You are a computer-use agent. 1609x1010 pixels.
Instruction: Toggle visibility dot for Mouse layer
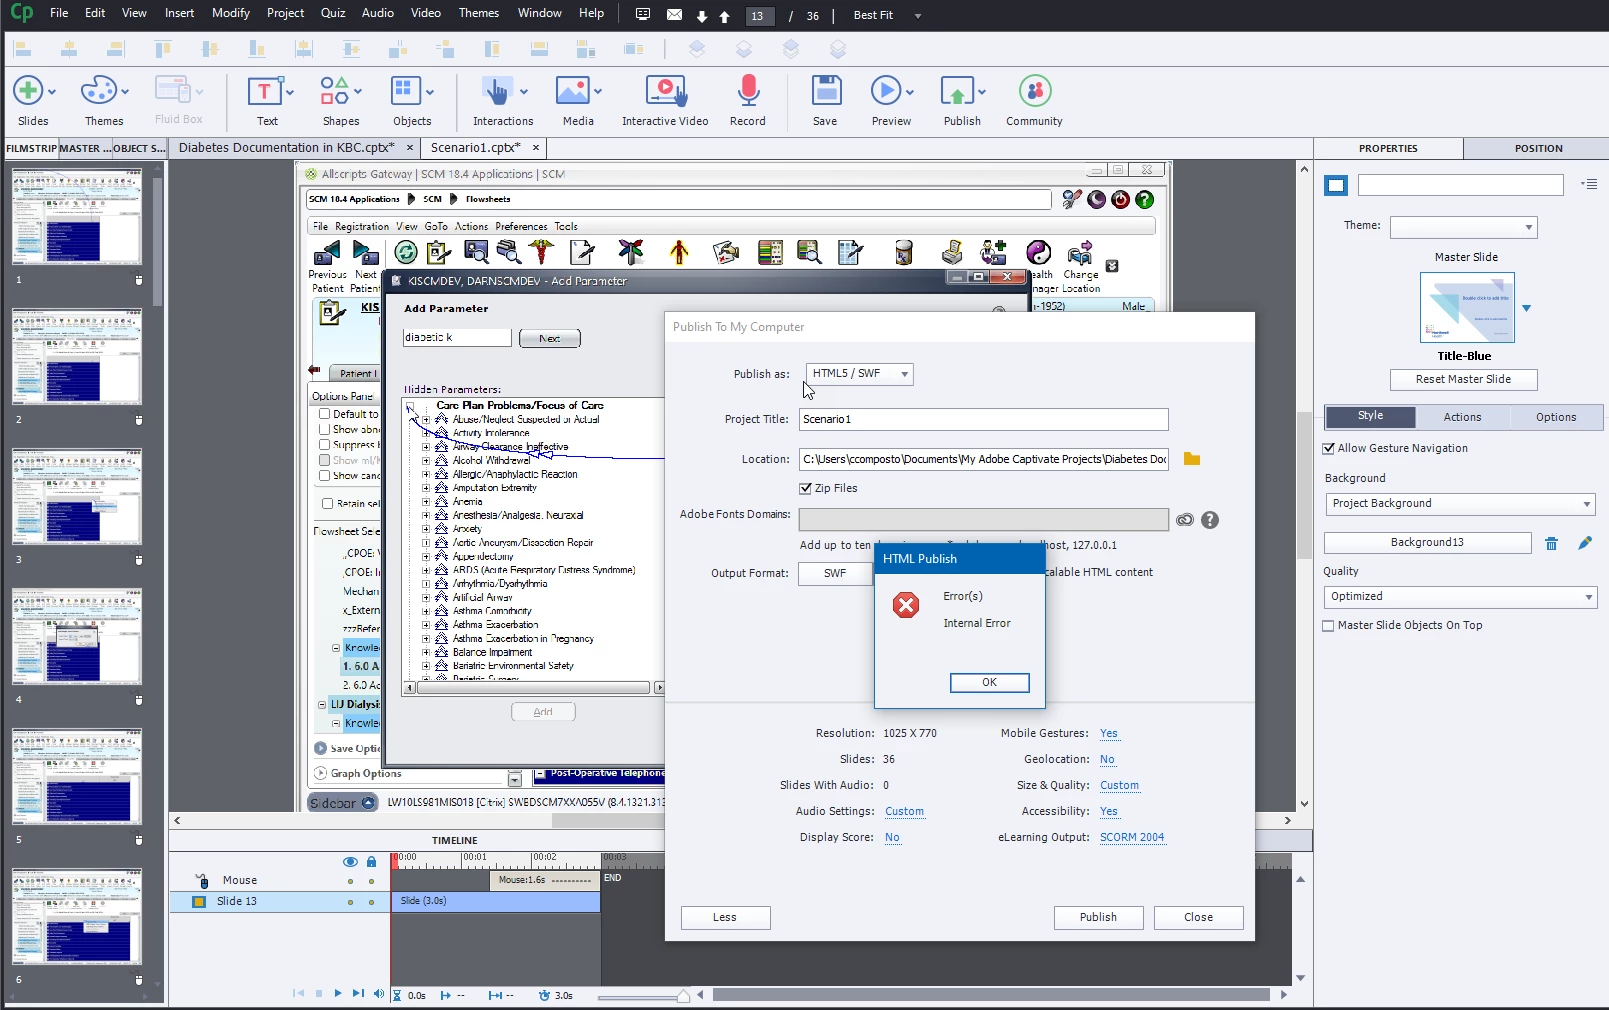[350, 881]
